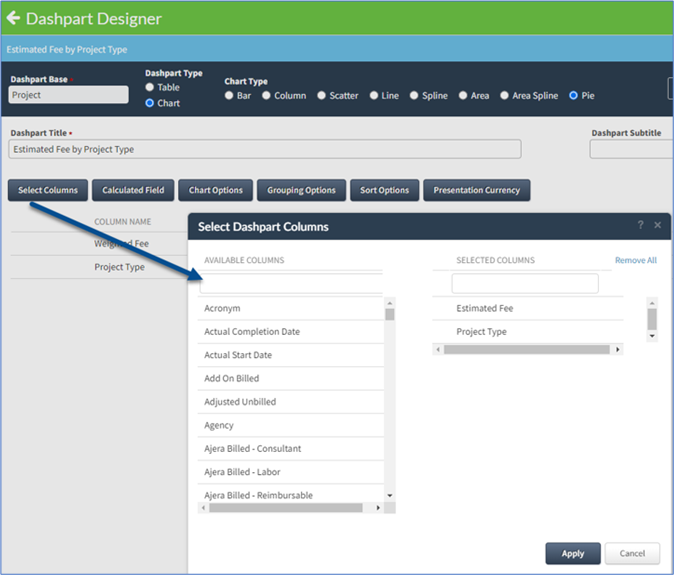Open Sort Options
Image resolution: width=674 pixels, height=575 pixels.
pyautogui.click(x=385, y=190)
